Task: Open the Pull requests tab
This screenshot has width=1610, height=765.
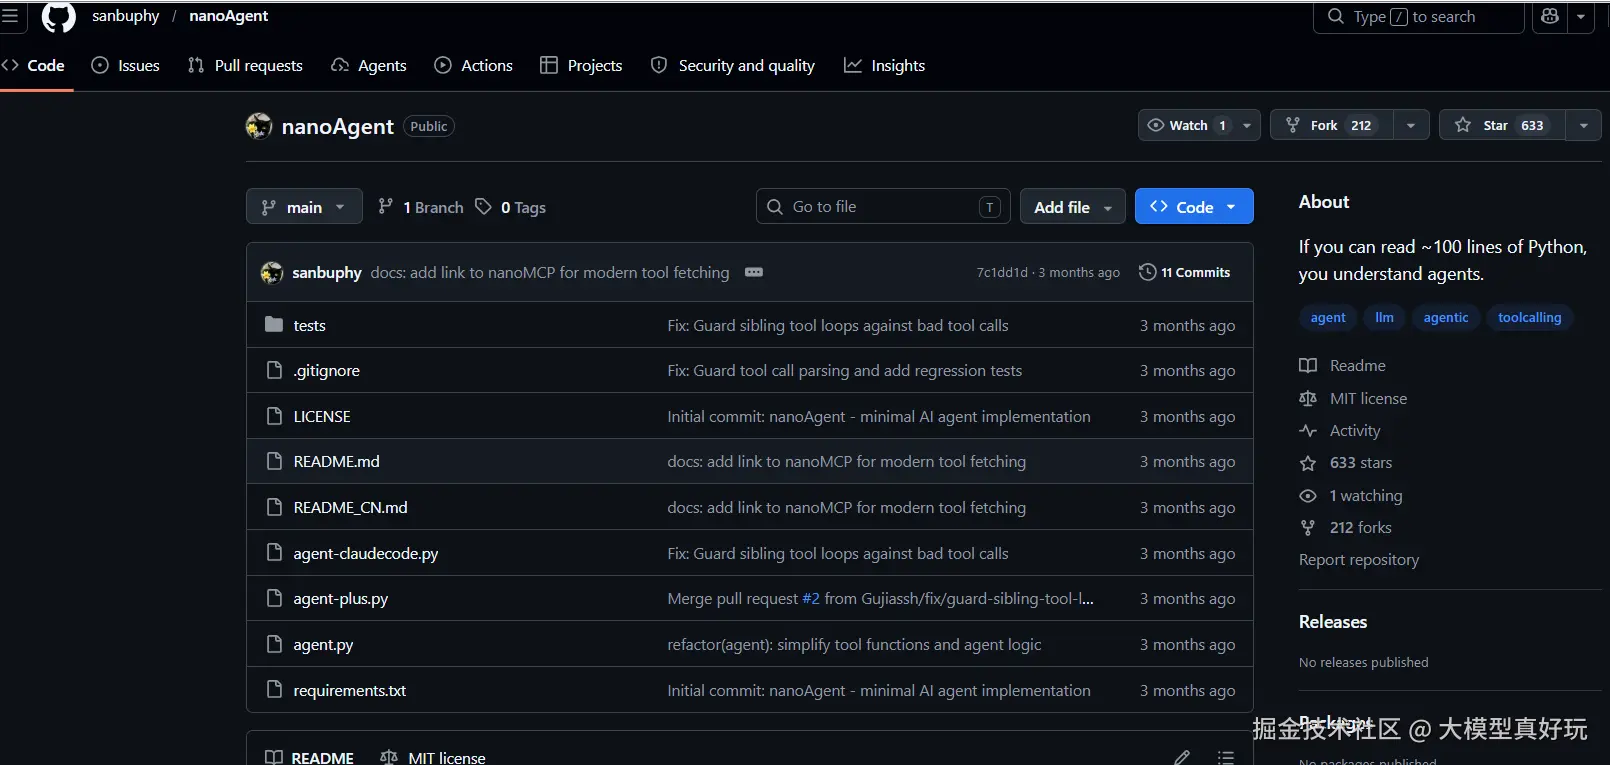Action: click(x=246, y=65)
